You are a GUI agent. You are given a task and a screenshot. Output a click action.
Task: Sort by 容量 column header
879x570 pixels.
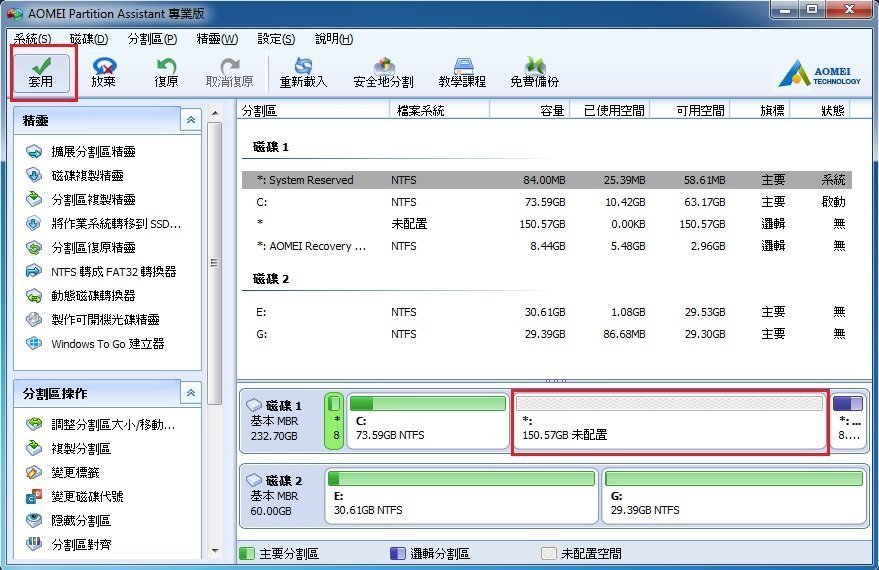[x=530, y=110]
